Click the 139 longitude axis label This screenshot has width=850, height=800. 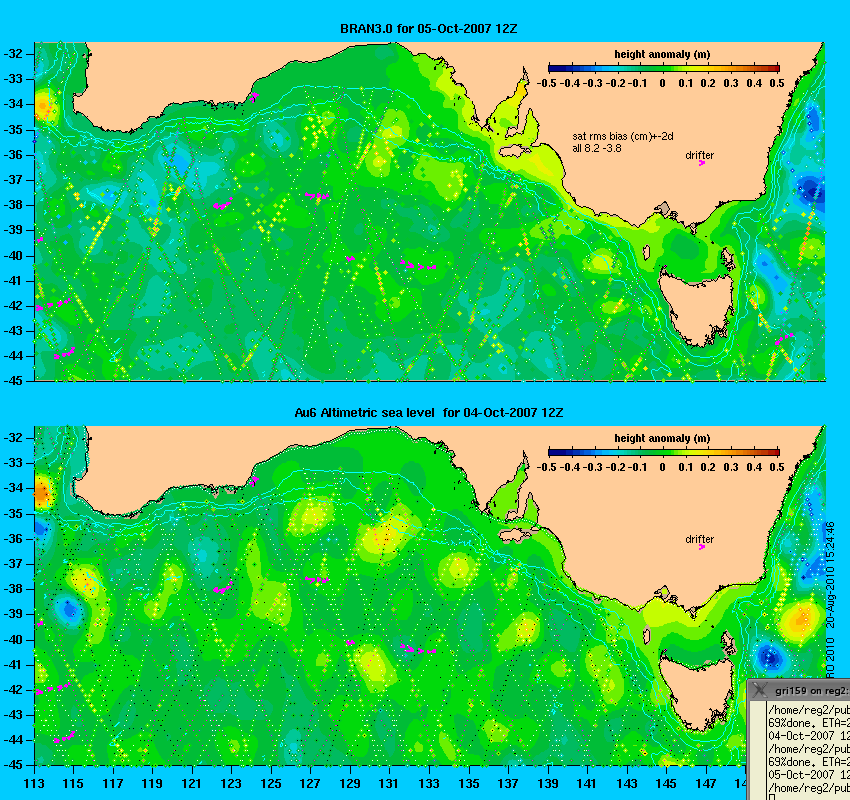(548, 783)
